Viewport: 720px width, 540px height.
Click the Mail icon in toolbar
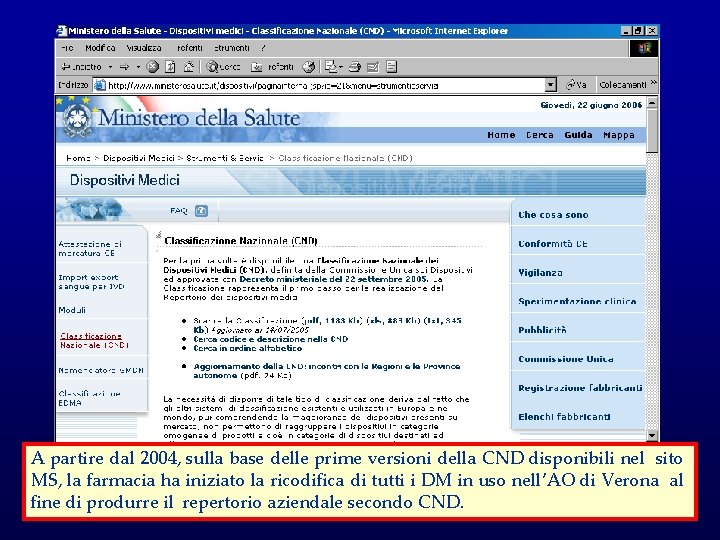pos(331,67)
